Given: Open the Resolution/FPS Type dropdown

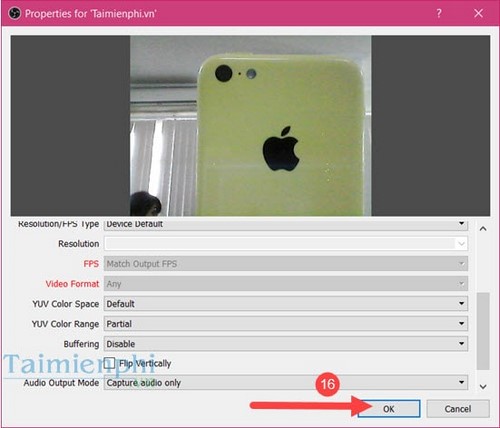Looking at the screenshot, I should [x=286, y=224].
